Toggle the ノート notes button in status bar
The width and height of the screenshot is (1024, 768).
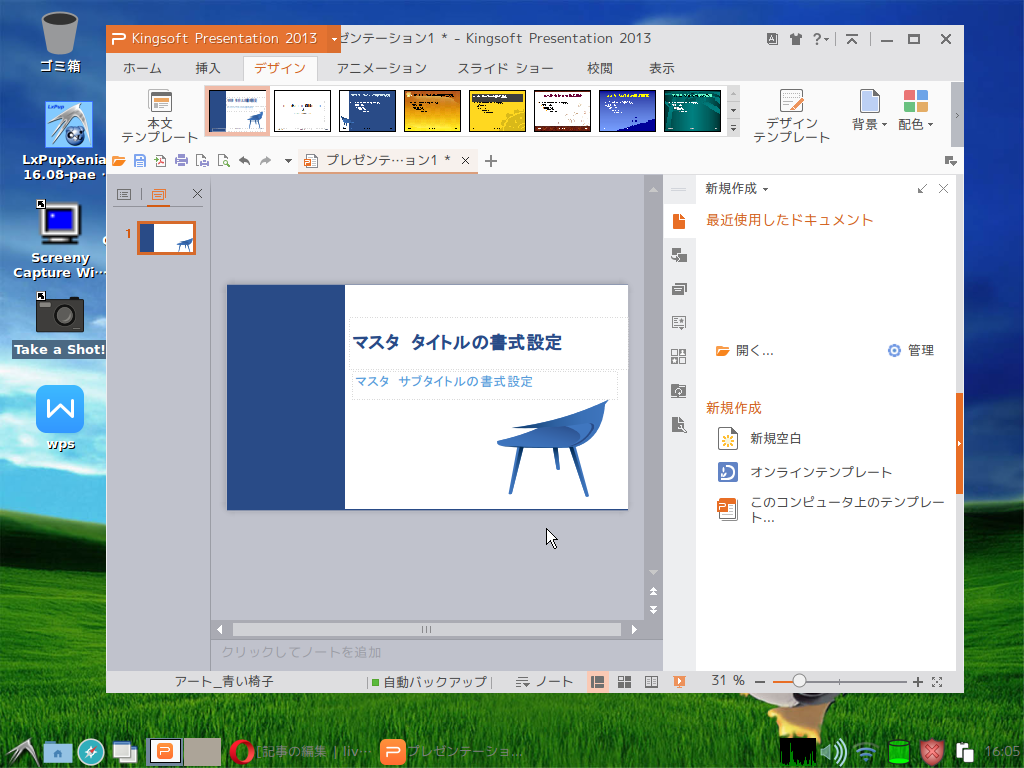click(x=544, y=682)
